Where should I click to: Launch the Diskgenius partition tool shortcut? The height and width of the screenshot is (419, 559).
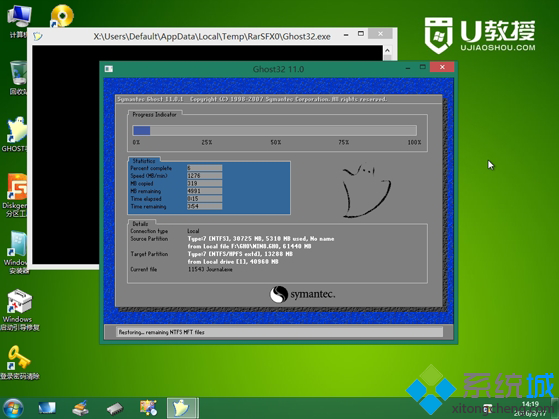pos(15,194)
